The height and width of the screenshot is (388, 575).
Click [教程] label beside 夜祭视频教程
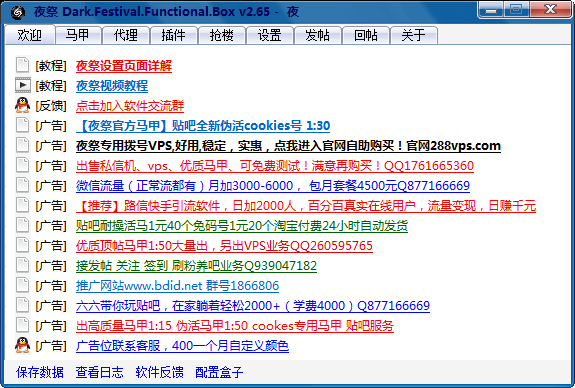51,86
